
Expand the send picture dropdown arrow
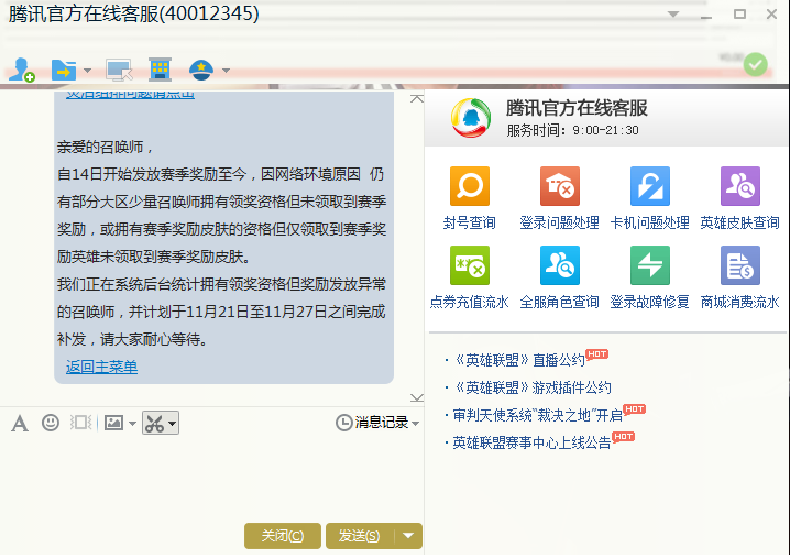132,424
